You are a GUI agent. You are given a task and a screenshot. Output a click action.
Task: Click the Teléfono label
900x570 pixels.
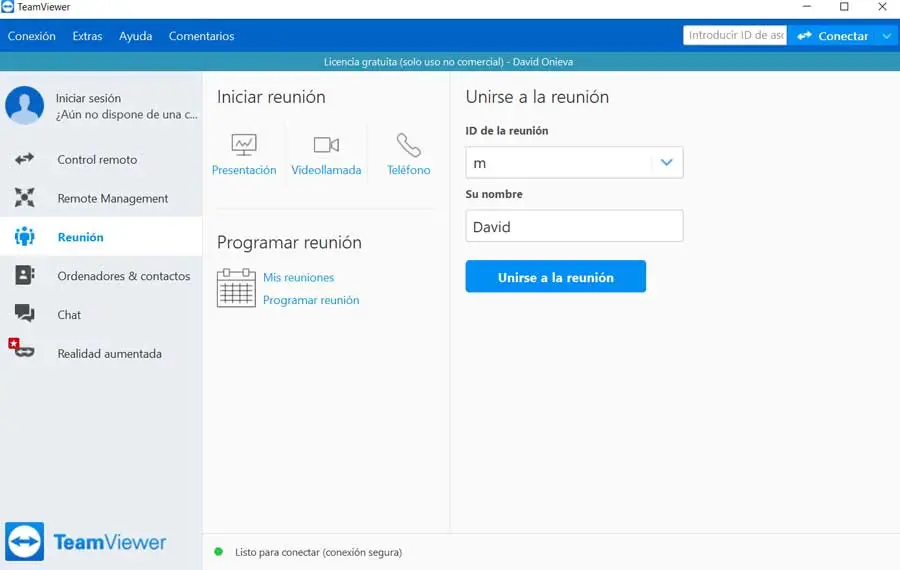click(408, 170)
